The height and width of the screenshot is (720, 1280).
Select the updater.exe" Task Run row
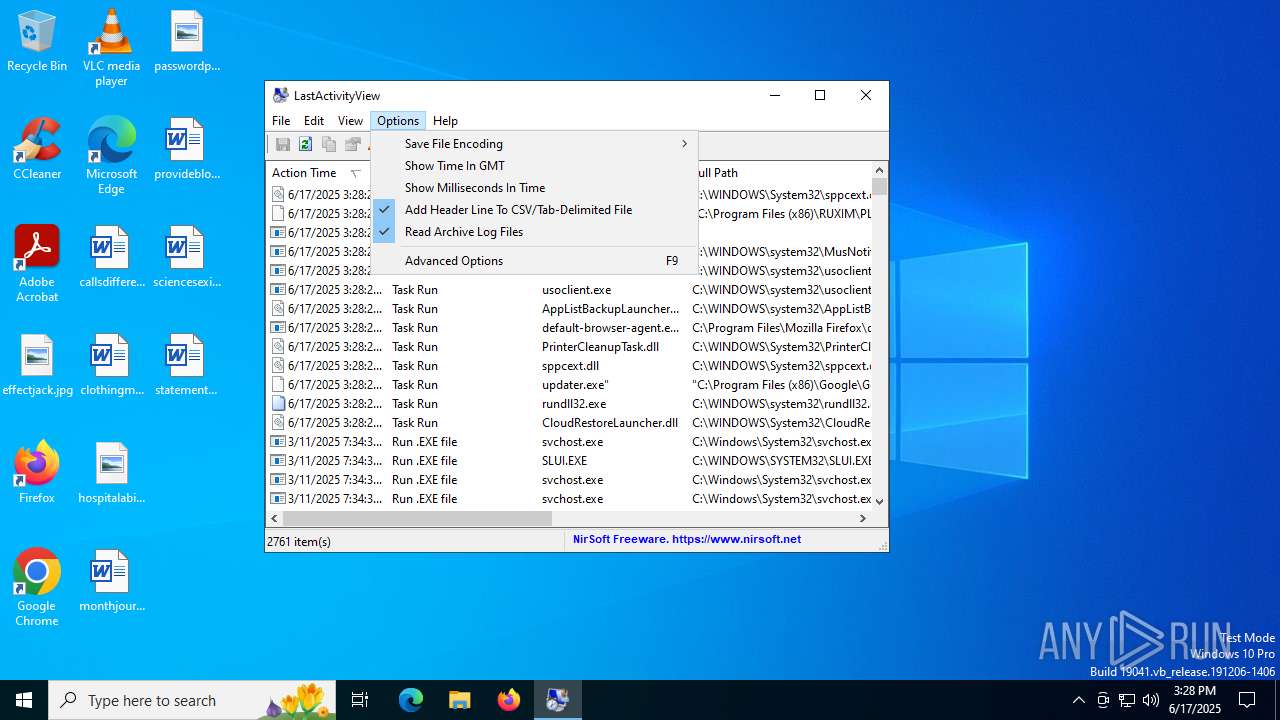[x=569, y=385]
